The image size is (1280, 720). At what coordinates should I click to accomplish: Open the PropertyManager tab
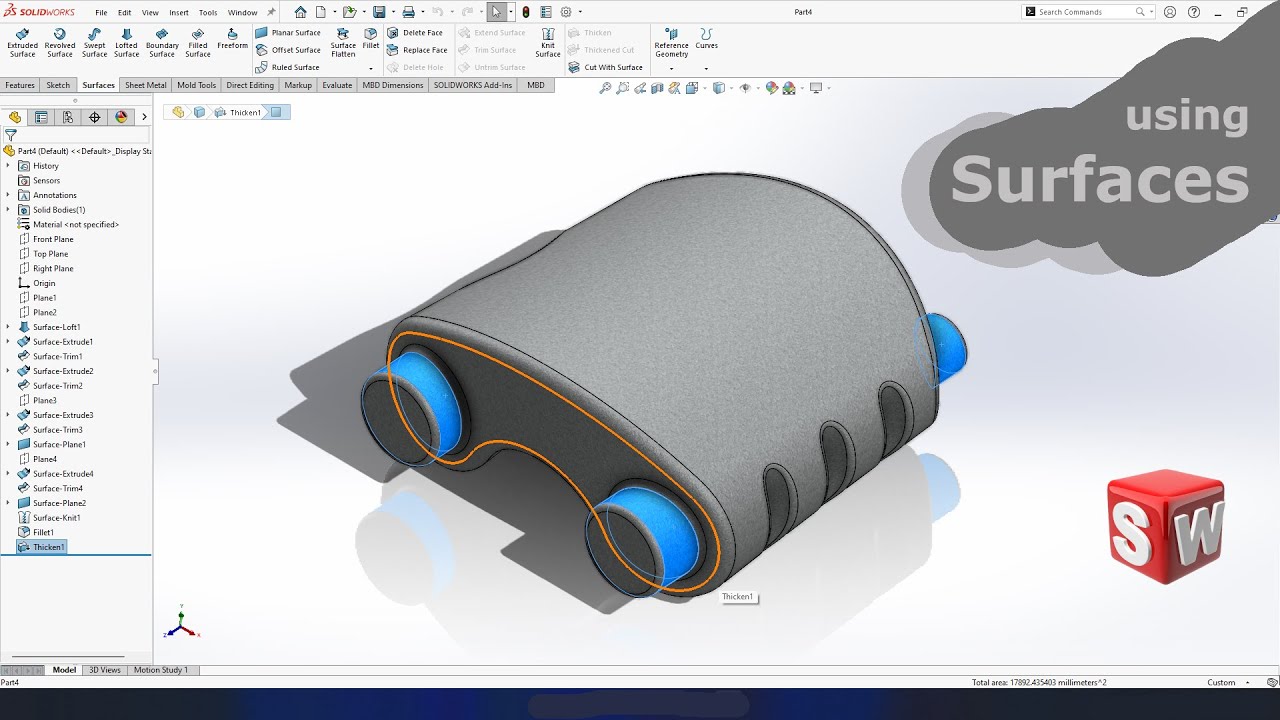click(41, 117)
